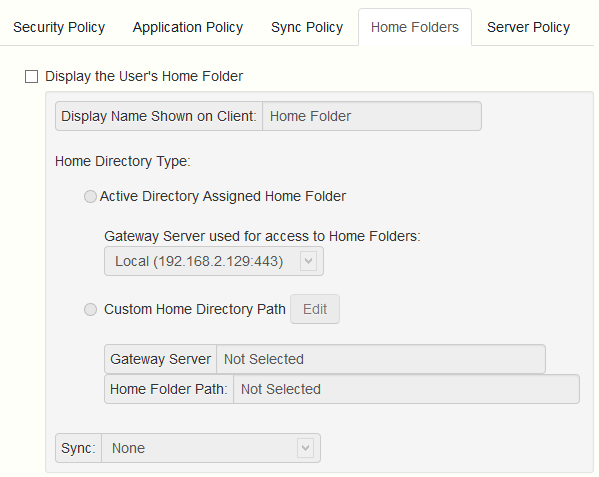Click the Active Directory Assigned Home Folder label

pos(223,196)
